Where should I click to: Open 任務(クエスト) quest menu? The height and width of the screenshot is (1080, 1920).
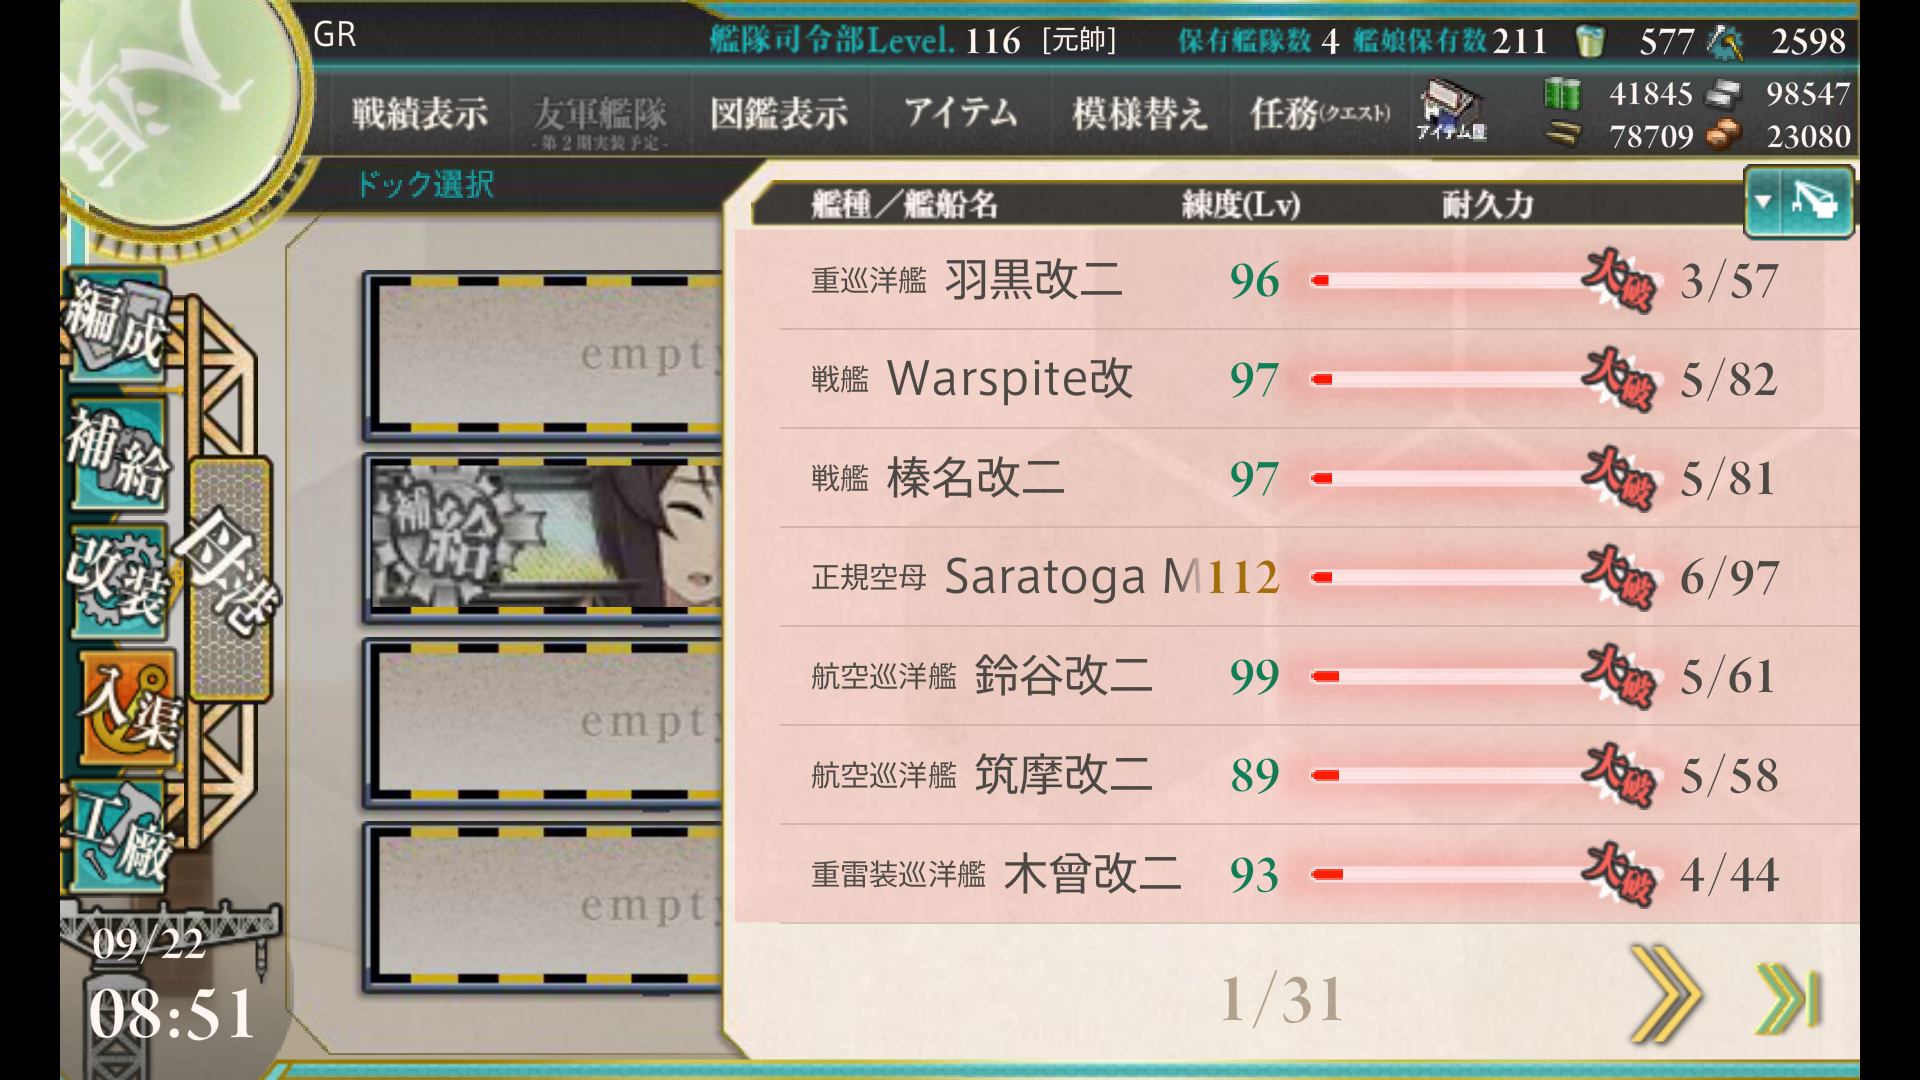[x=1320, y=114]
